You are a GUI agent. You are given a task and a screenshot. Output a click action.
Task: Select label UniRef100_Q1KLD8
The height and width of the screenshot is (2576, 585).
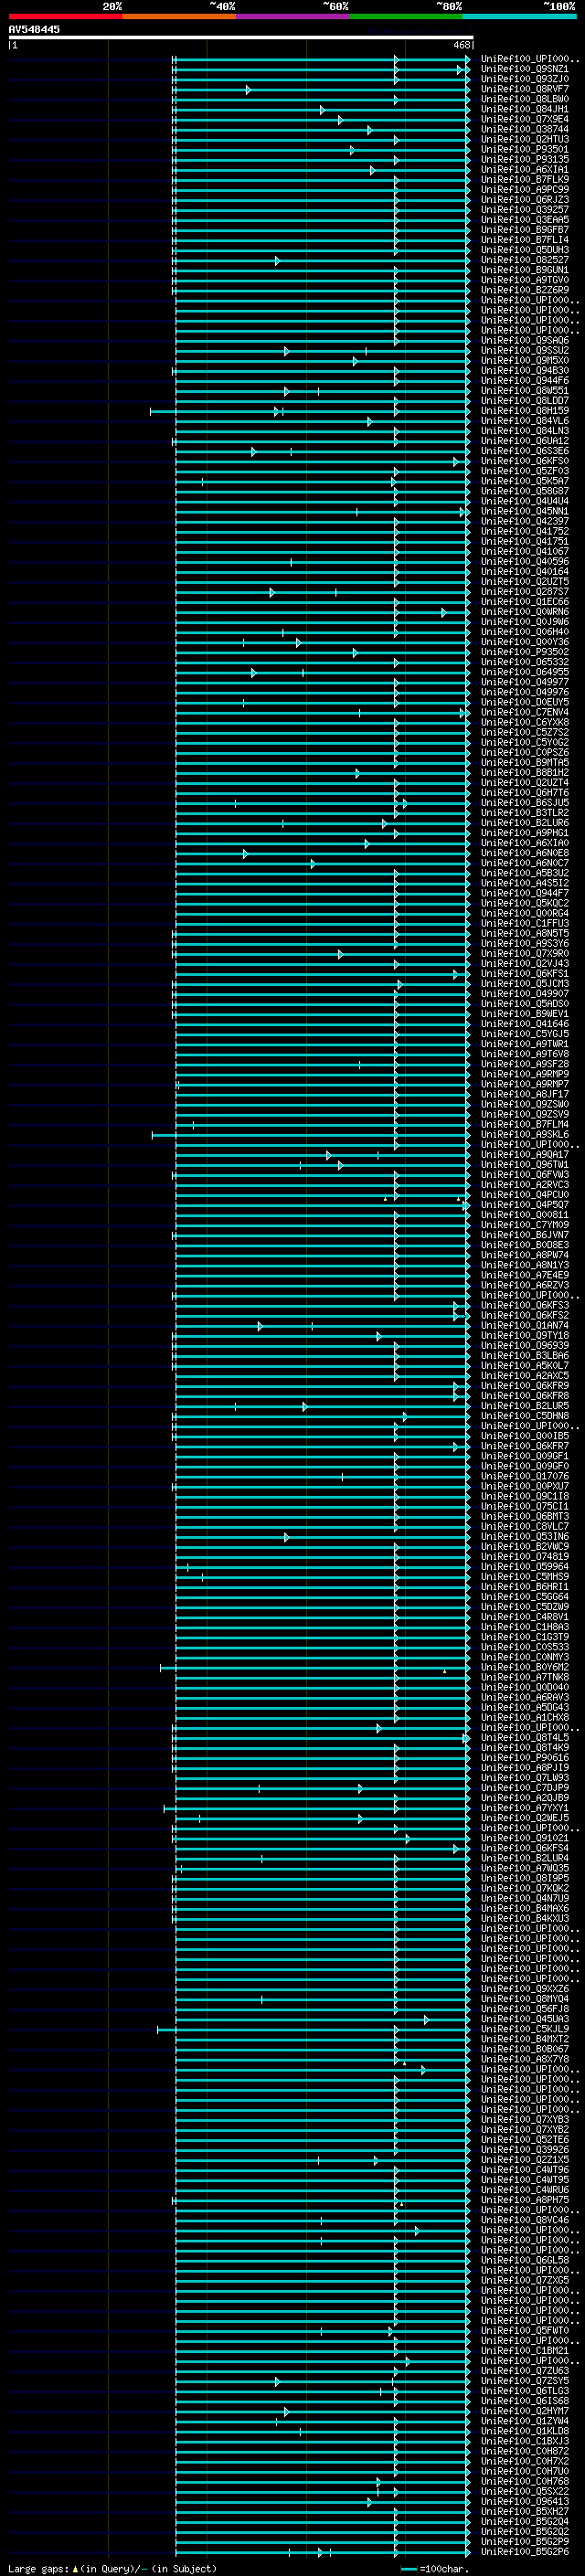(525, 2431)
